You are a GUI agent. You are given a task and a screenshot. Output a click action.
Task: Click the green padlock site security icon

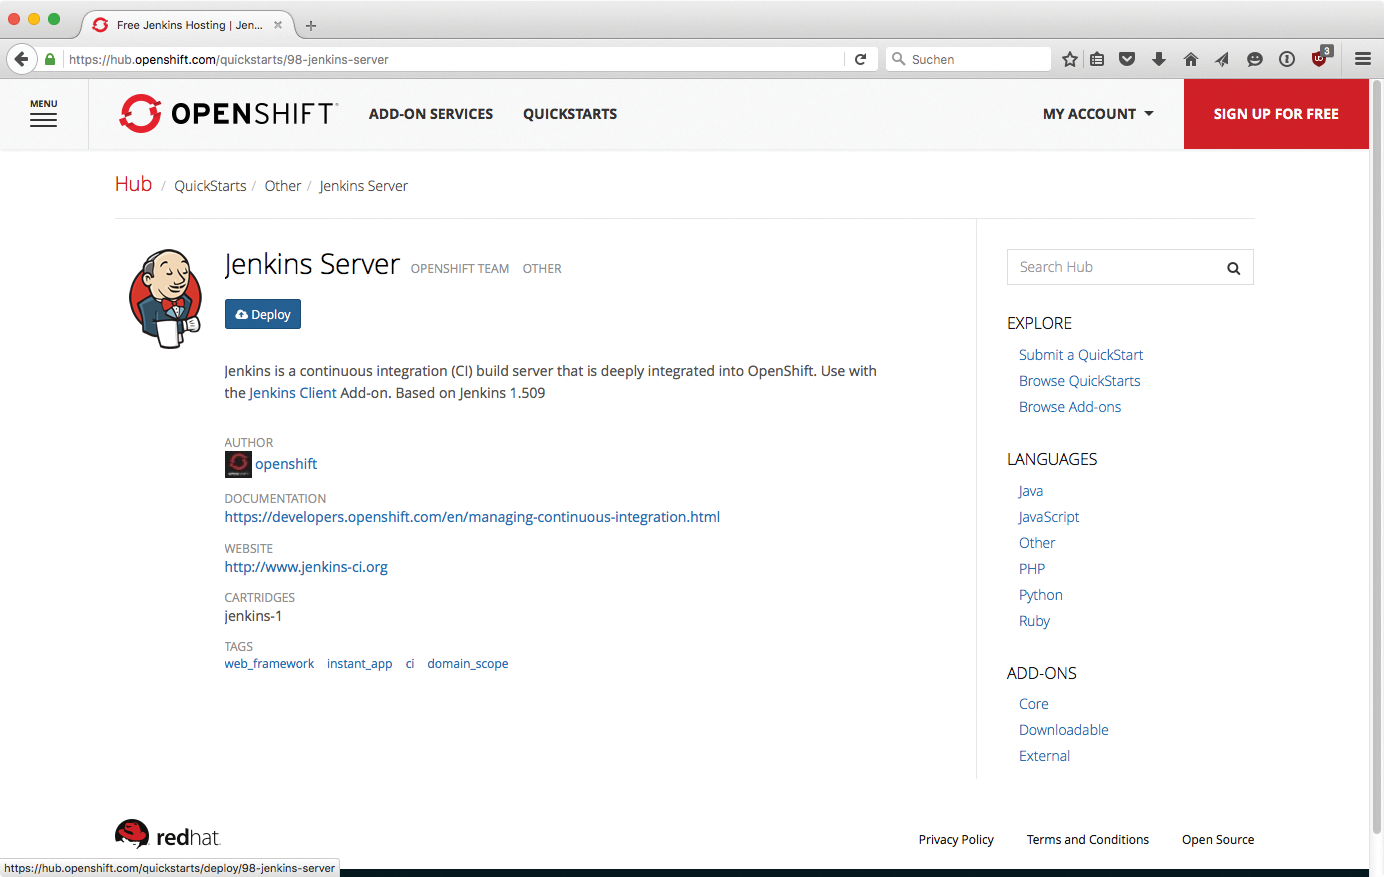click(x=50, y=59)
